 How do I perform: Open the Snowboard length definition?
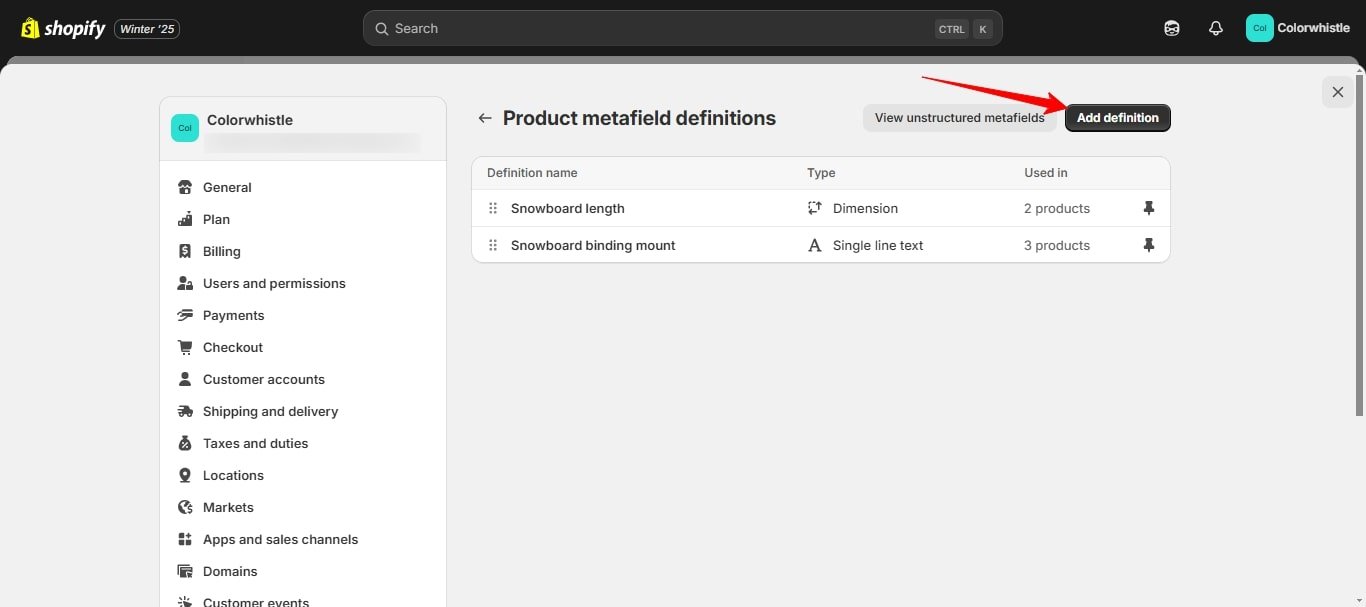click(567, 208)
